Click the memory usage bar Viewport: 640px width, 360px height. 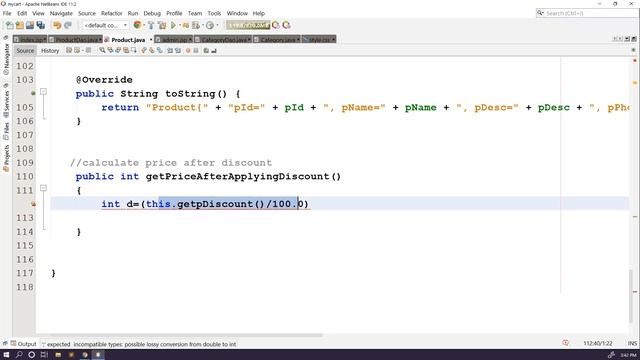pyautogui.click(x=248, y=25)
